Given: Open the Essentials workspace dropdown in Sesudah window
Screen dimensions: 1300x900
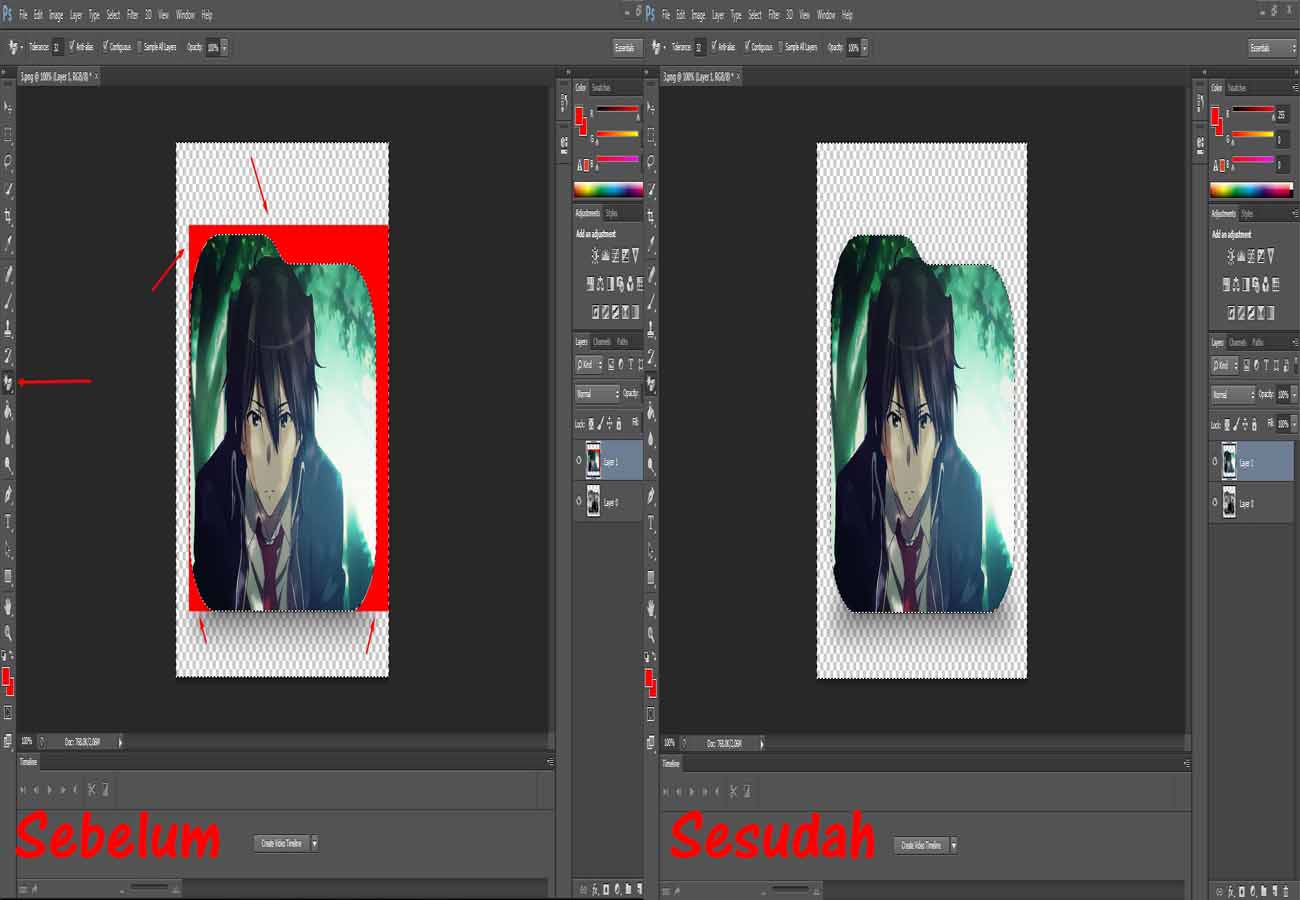Looking at the screenshot, I should coord(1272,47).
